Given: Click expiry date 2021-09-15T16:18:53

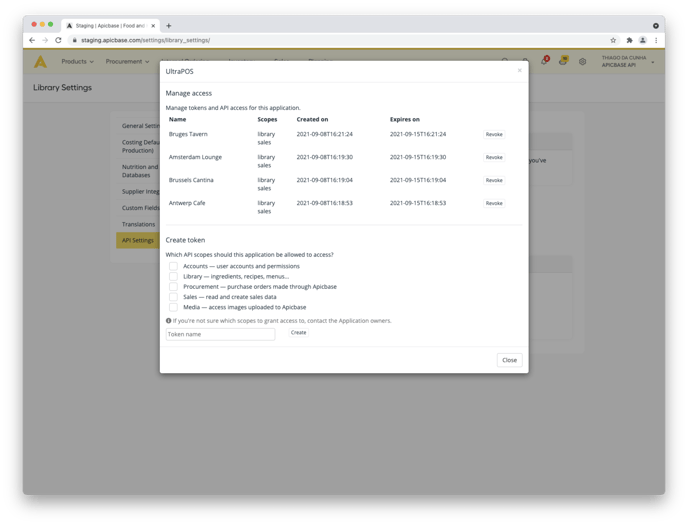Looking at the screenshot, I should click(x=418, y=203).
